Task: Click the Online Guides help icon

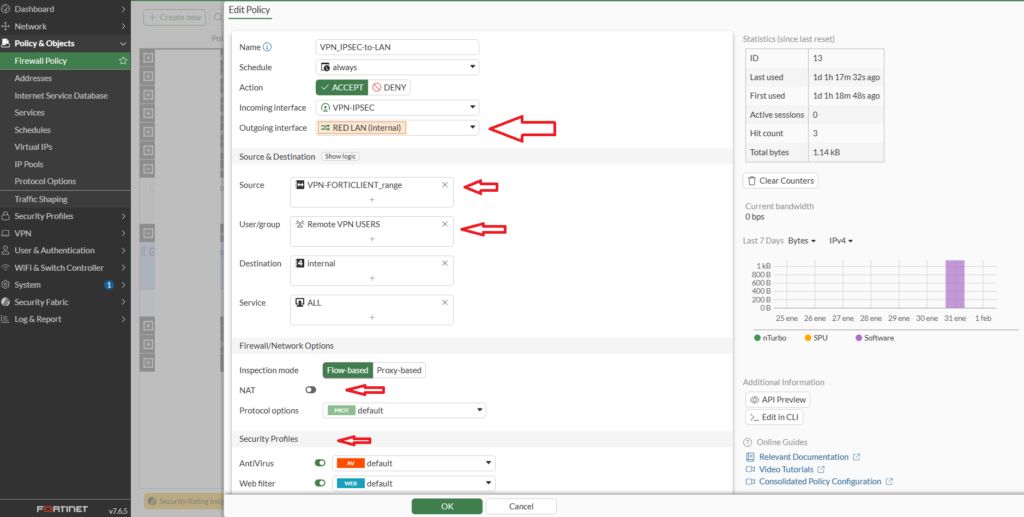Action: 748,443
